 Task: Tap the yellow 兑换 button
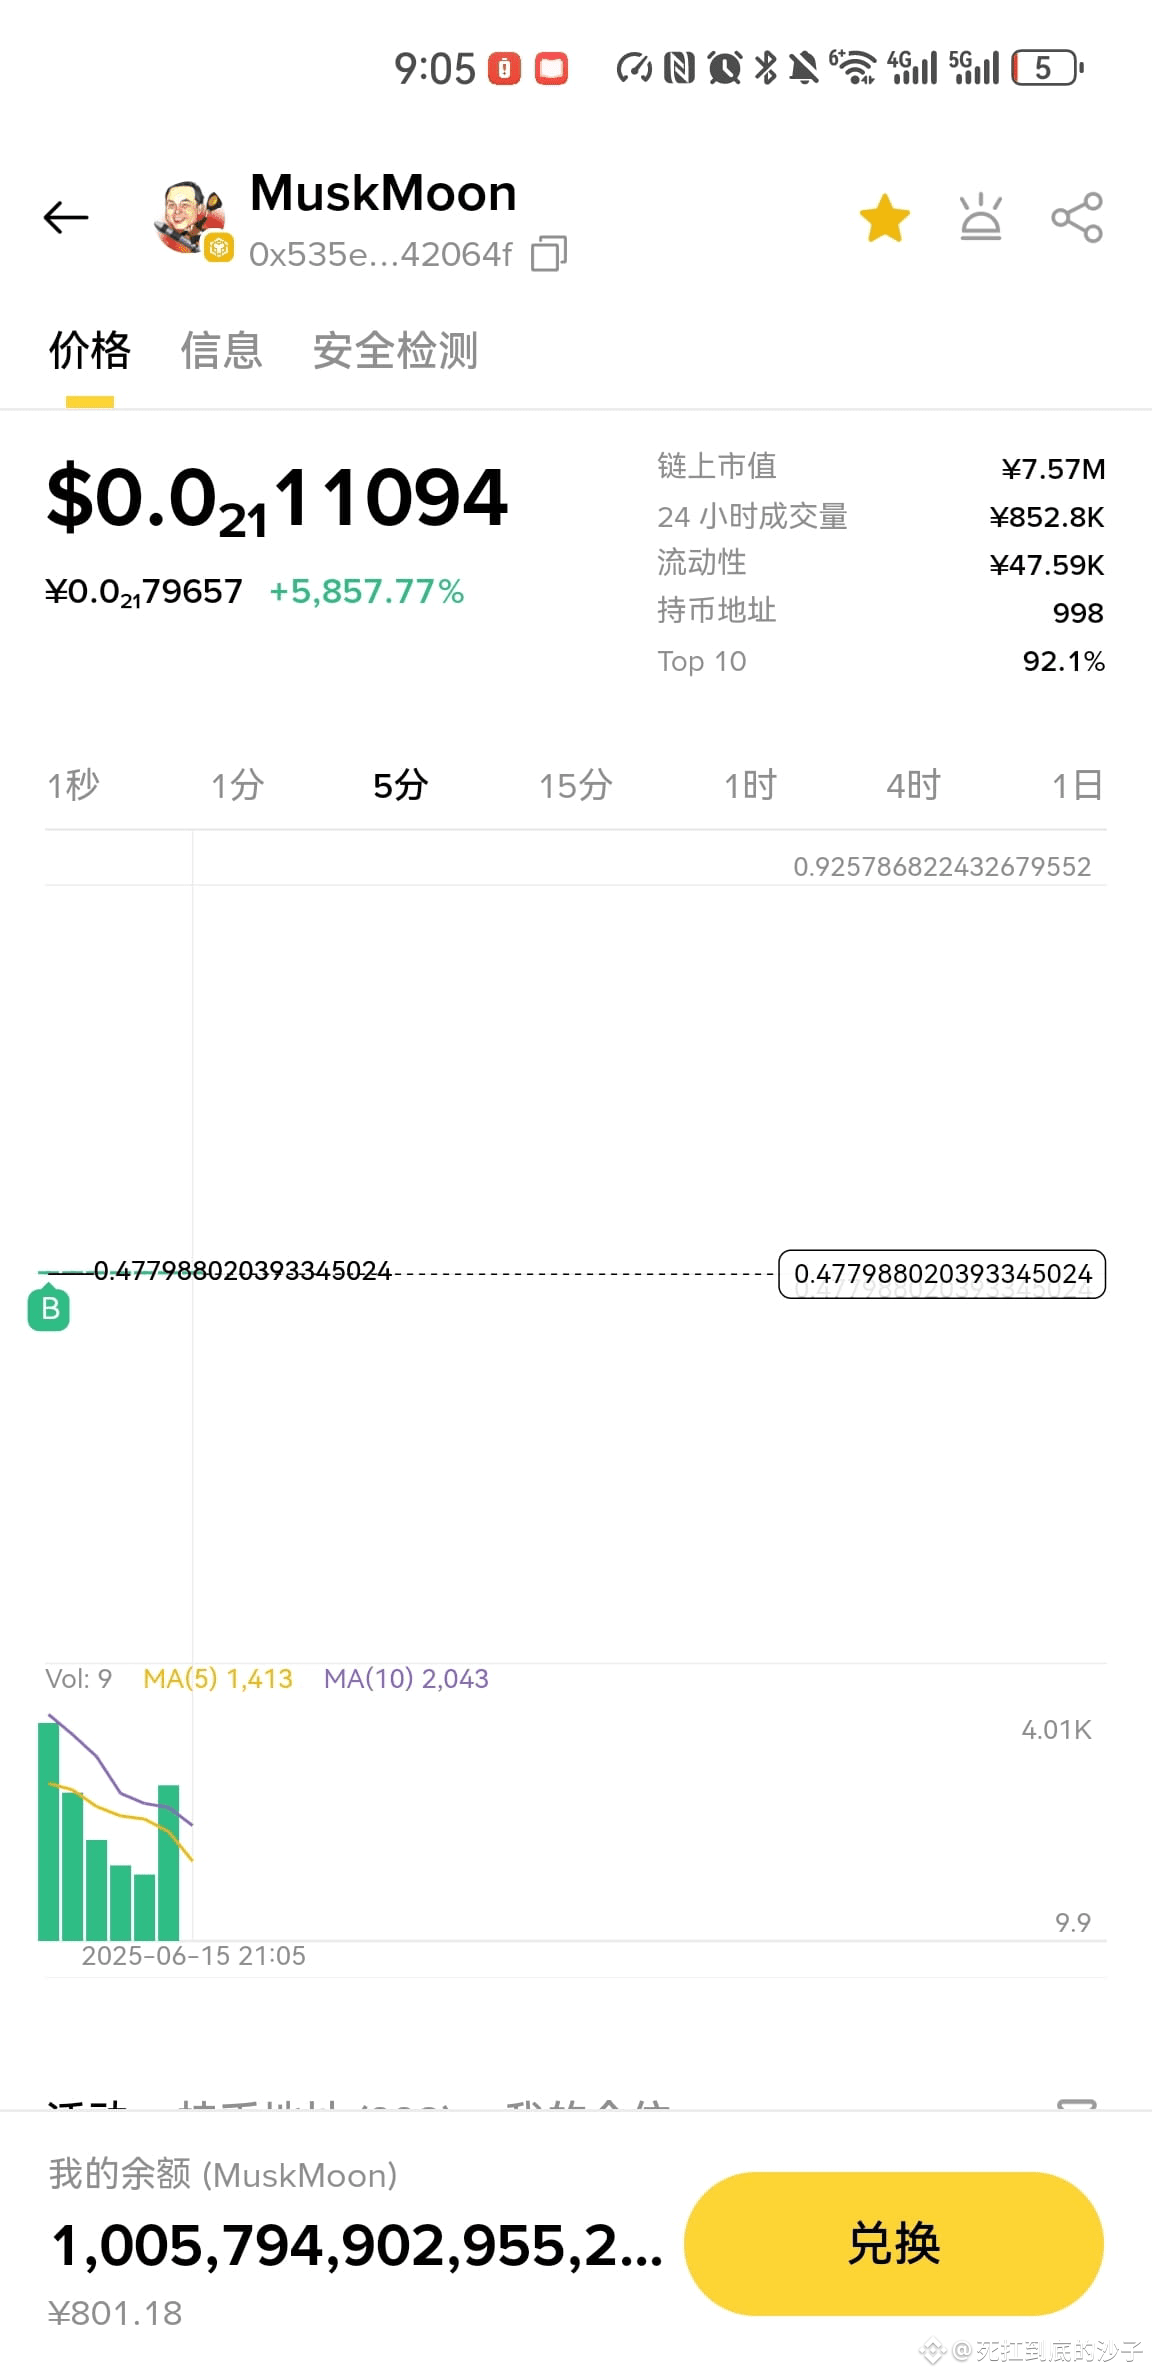893,2243
